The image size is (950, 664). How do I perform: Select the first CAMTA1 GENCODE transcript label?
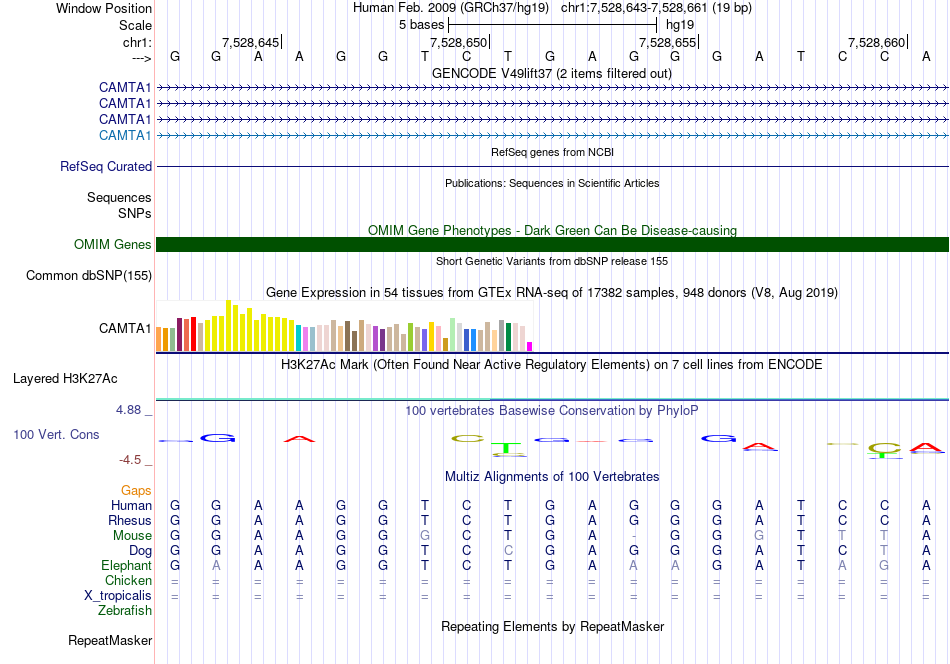tap(125, 87)
